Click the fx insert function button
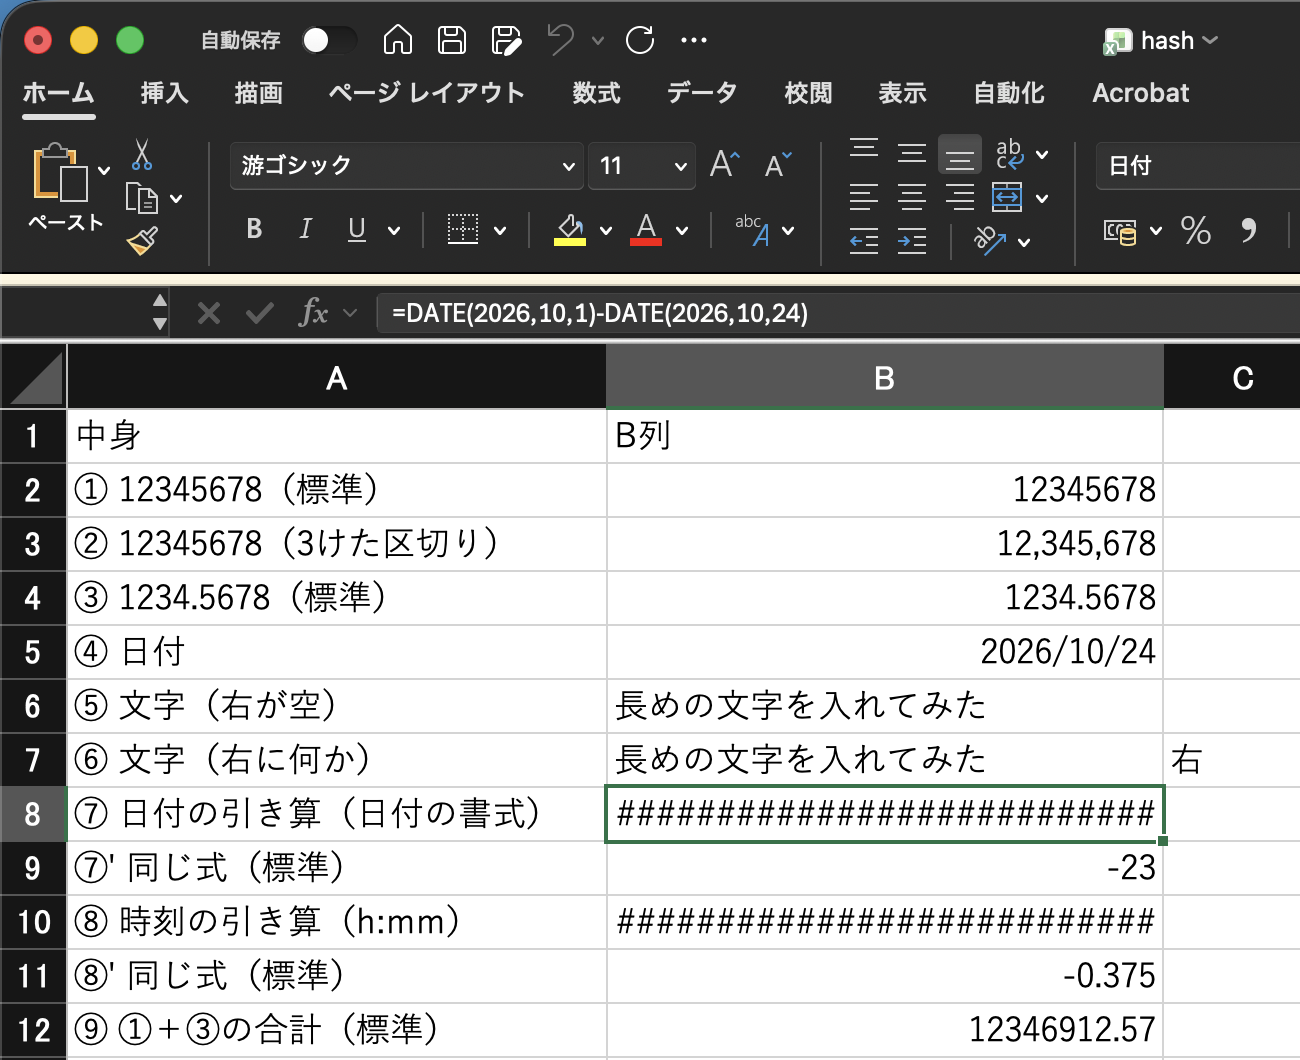This screenshot has width=1300, height=1060. (313, 313)
